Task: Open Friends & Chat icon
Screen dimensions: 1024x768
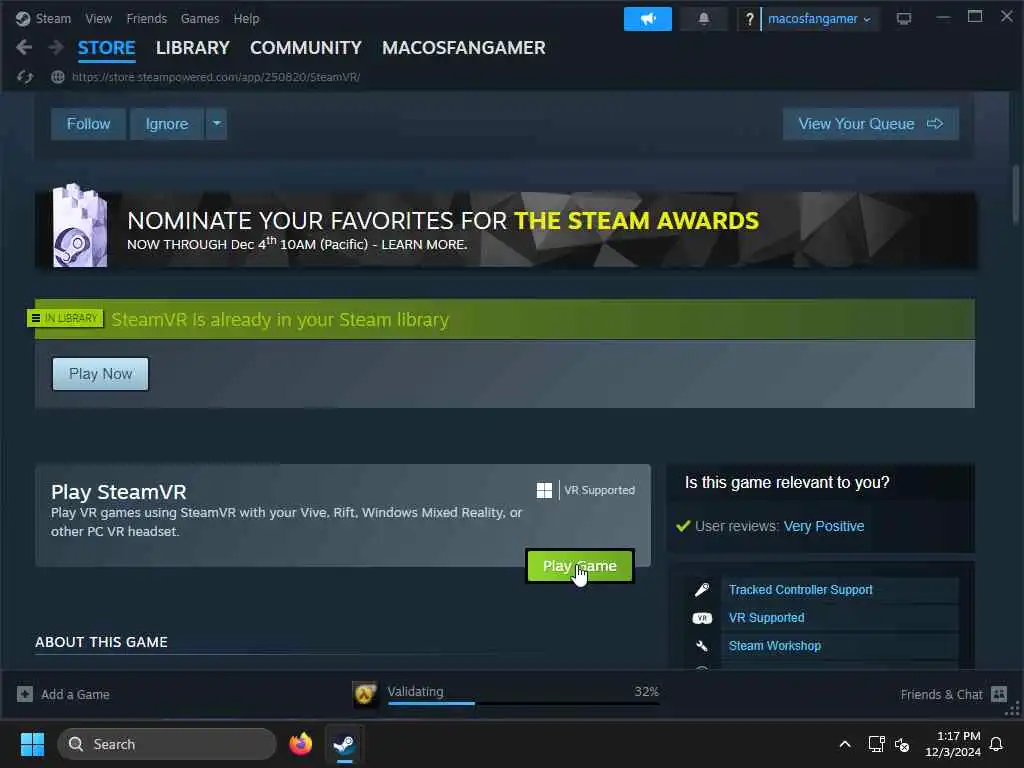Action: [999, 694]
